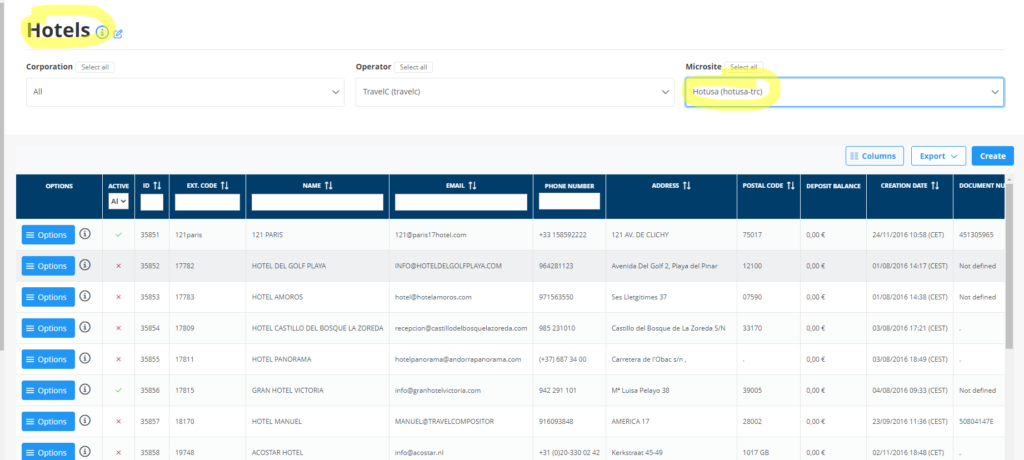The image size is (1024, 460).
Task: Open the Operator dropdown showing TravelC
Action: pos(515,92)
